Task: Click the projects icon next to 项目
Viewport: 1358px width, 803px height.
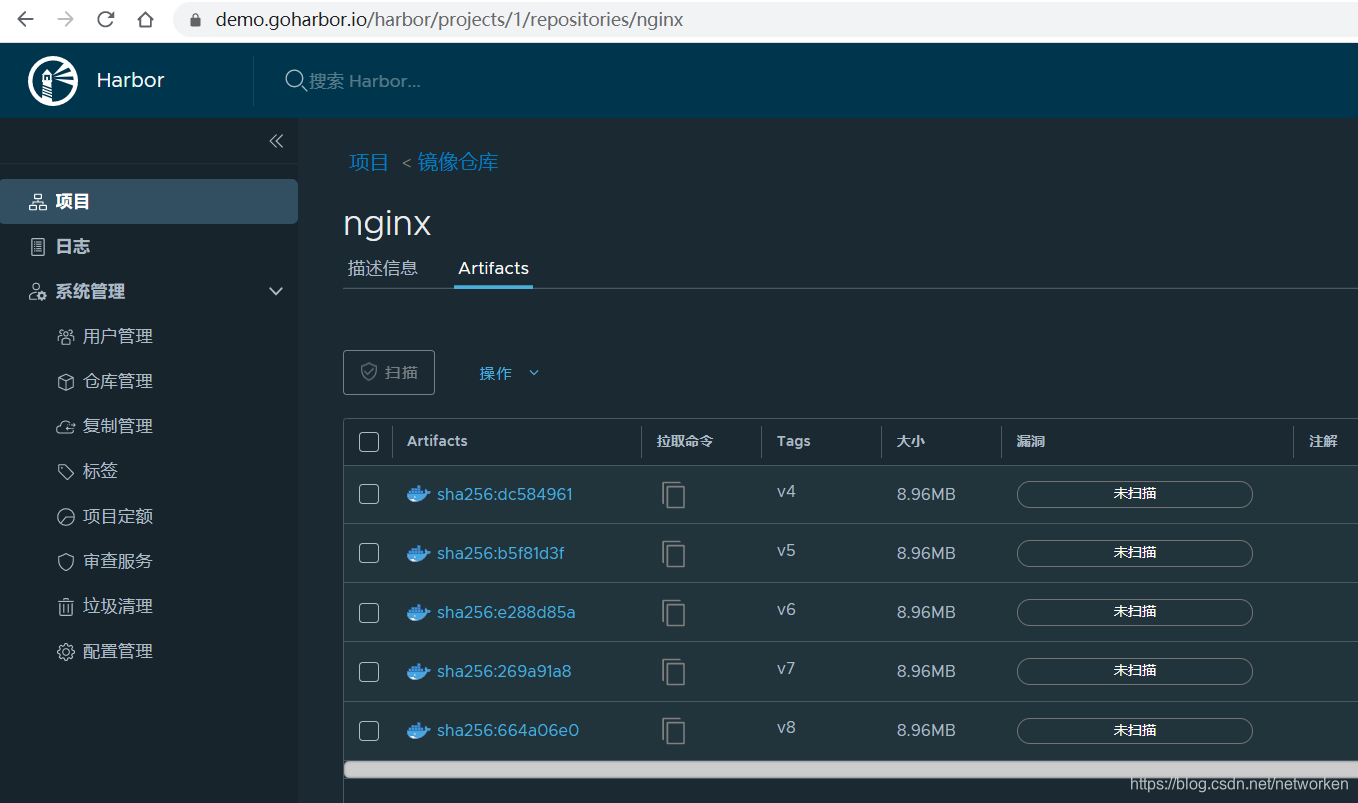Action: (x=38, y=202)
